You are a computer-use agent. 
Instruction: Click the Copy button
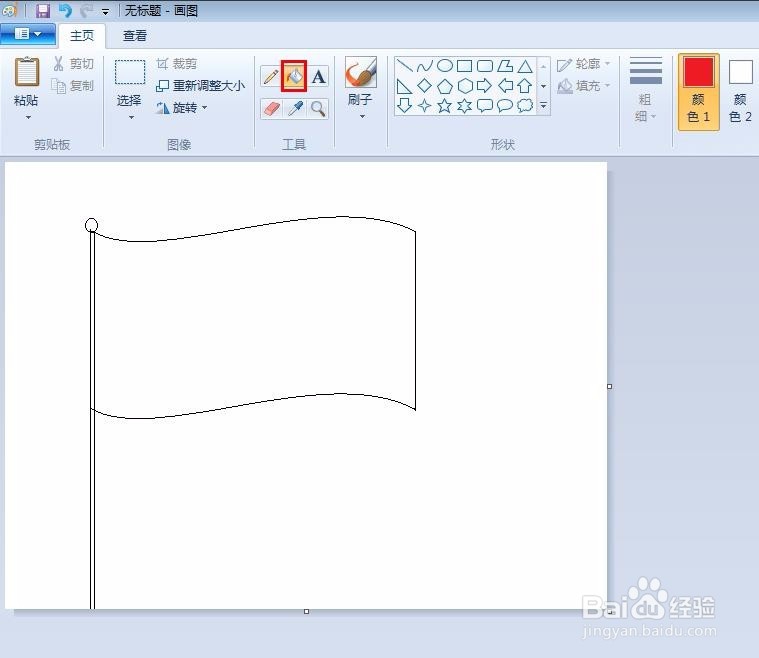(x=72, y=86)
